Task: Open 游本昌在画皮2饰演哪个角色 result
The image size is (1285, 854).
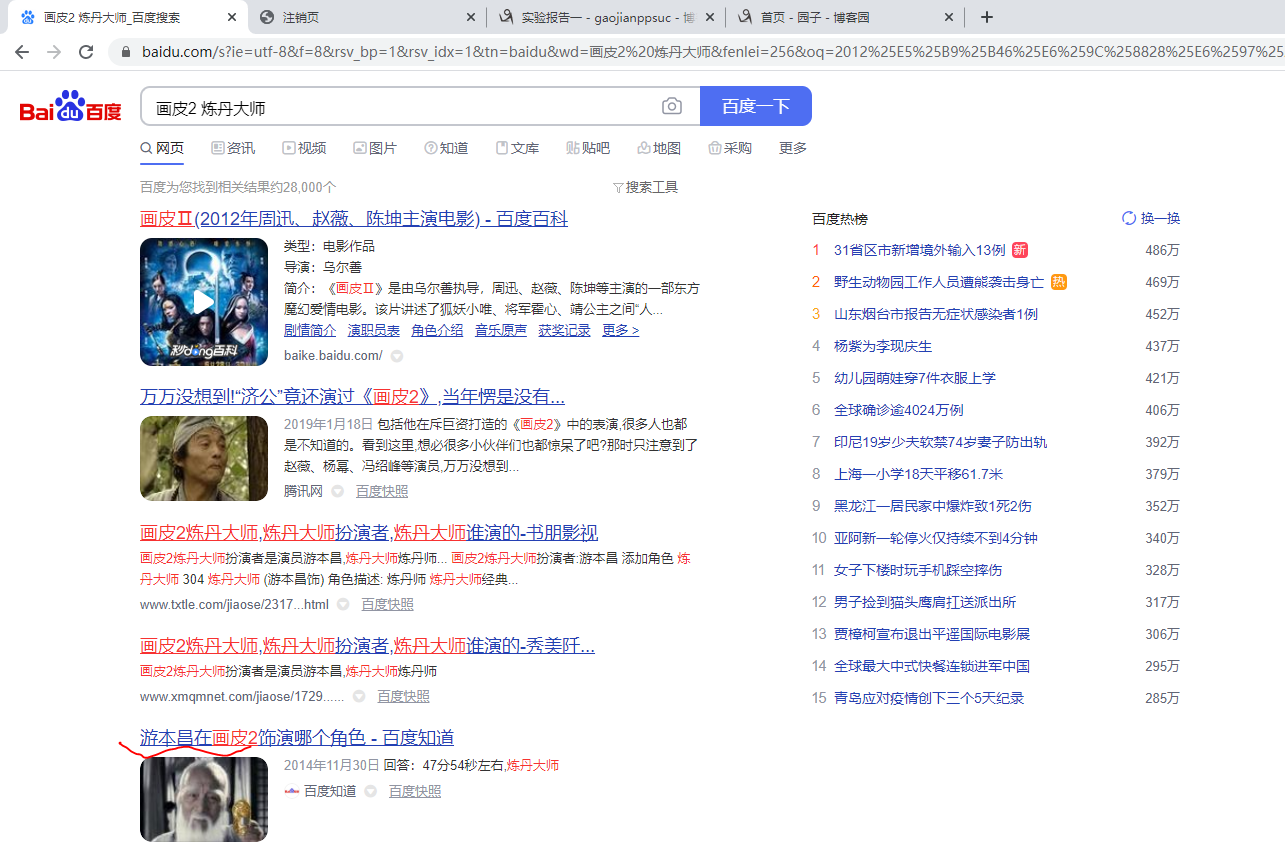Action: tap(297, 738)
